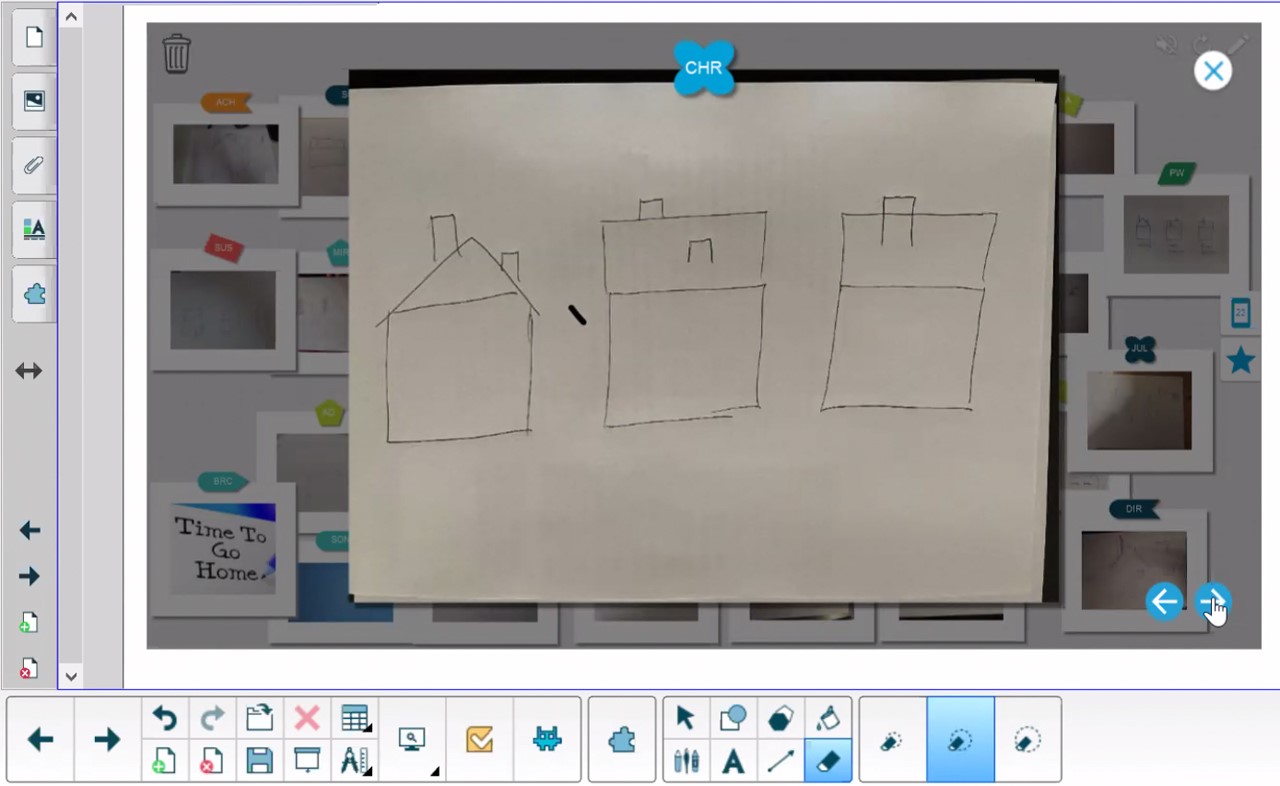This screenshot has width=1280, height=786.
Task: Go to the next image with the blue arrow
Action: click(1212, 601)
